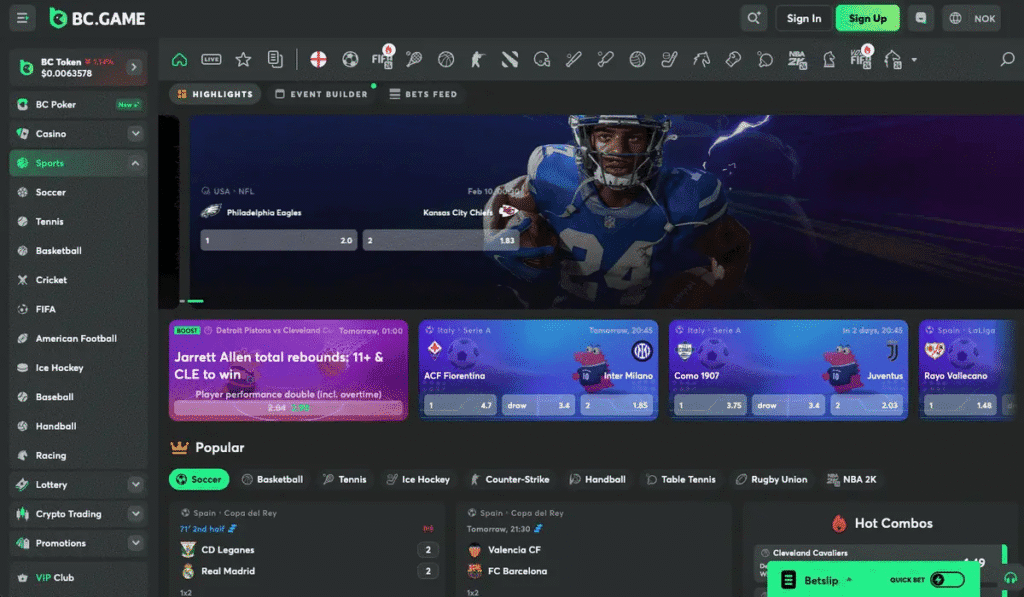The height and width of the screenshot is (597, 1024).
Task: Expand the Casino section in the sidebar
Action: 77,133
